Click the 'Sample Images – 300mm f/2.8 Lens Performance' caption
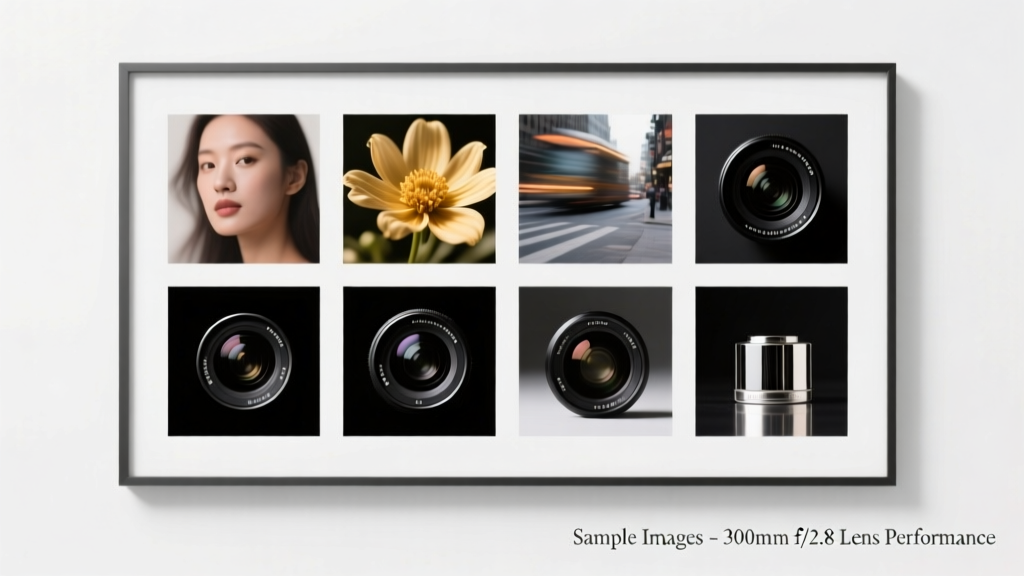Viewport: 1024px width, 576px height. 784,537
